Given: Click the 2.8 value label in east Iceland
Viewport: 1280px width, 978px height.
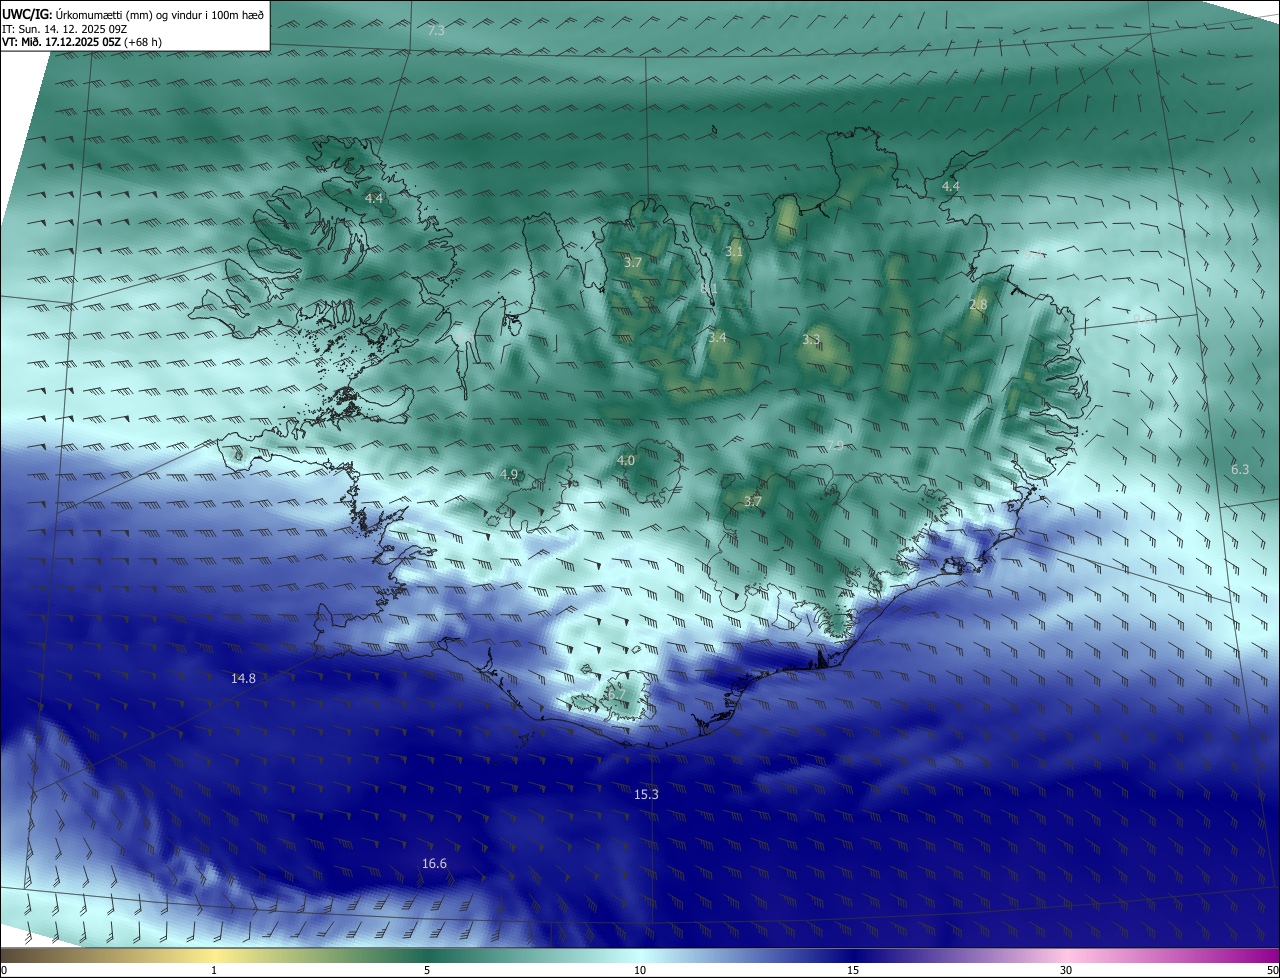Looking at the screenshot, I should (978, 305).
